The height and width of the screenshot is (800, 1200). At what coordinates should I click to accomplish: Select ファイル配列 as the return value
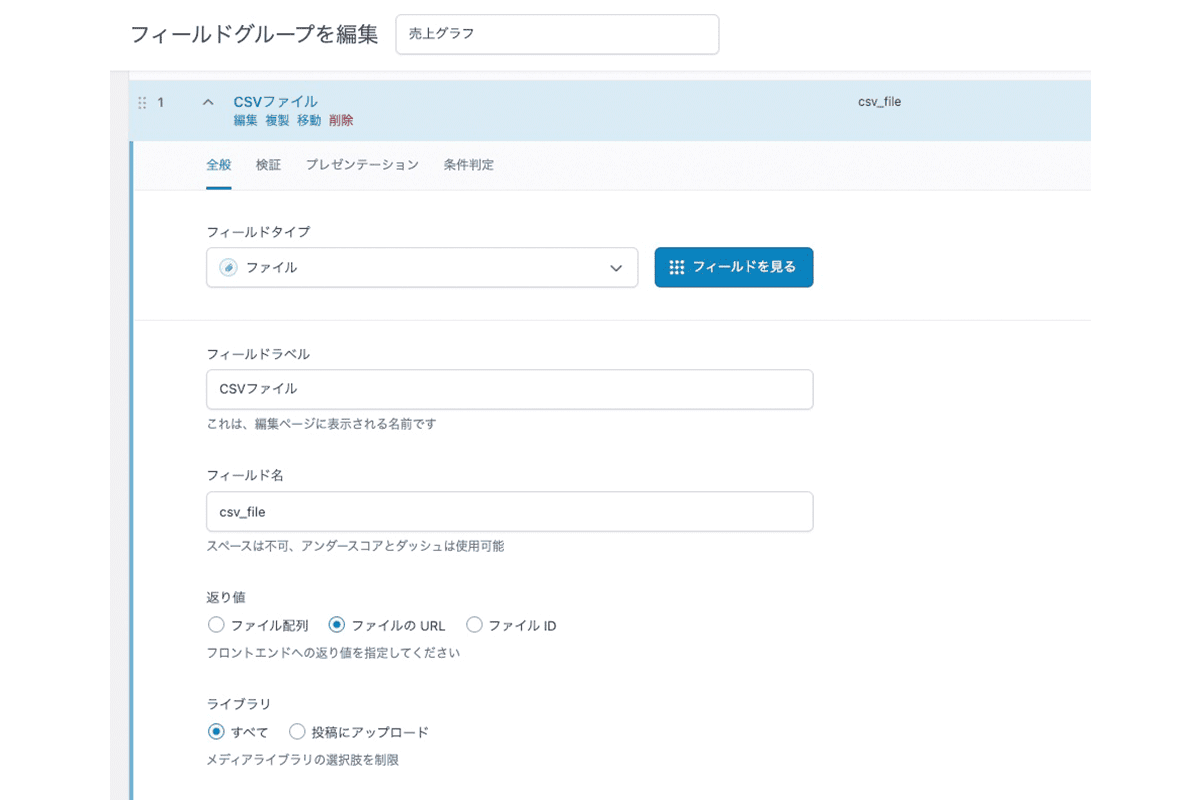(216, 624)
